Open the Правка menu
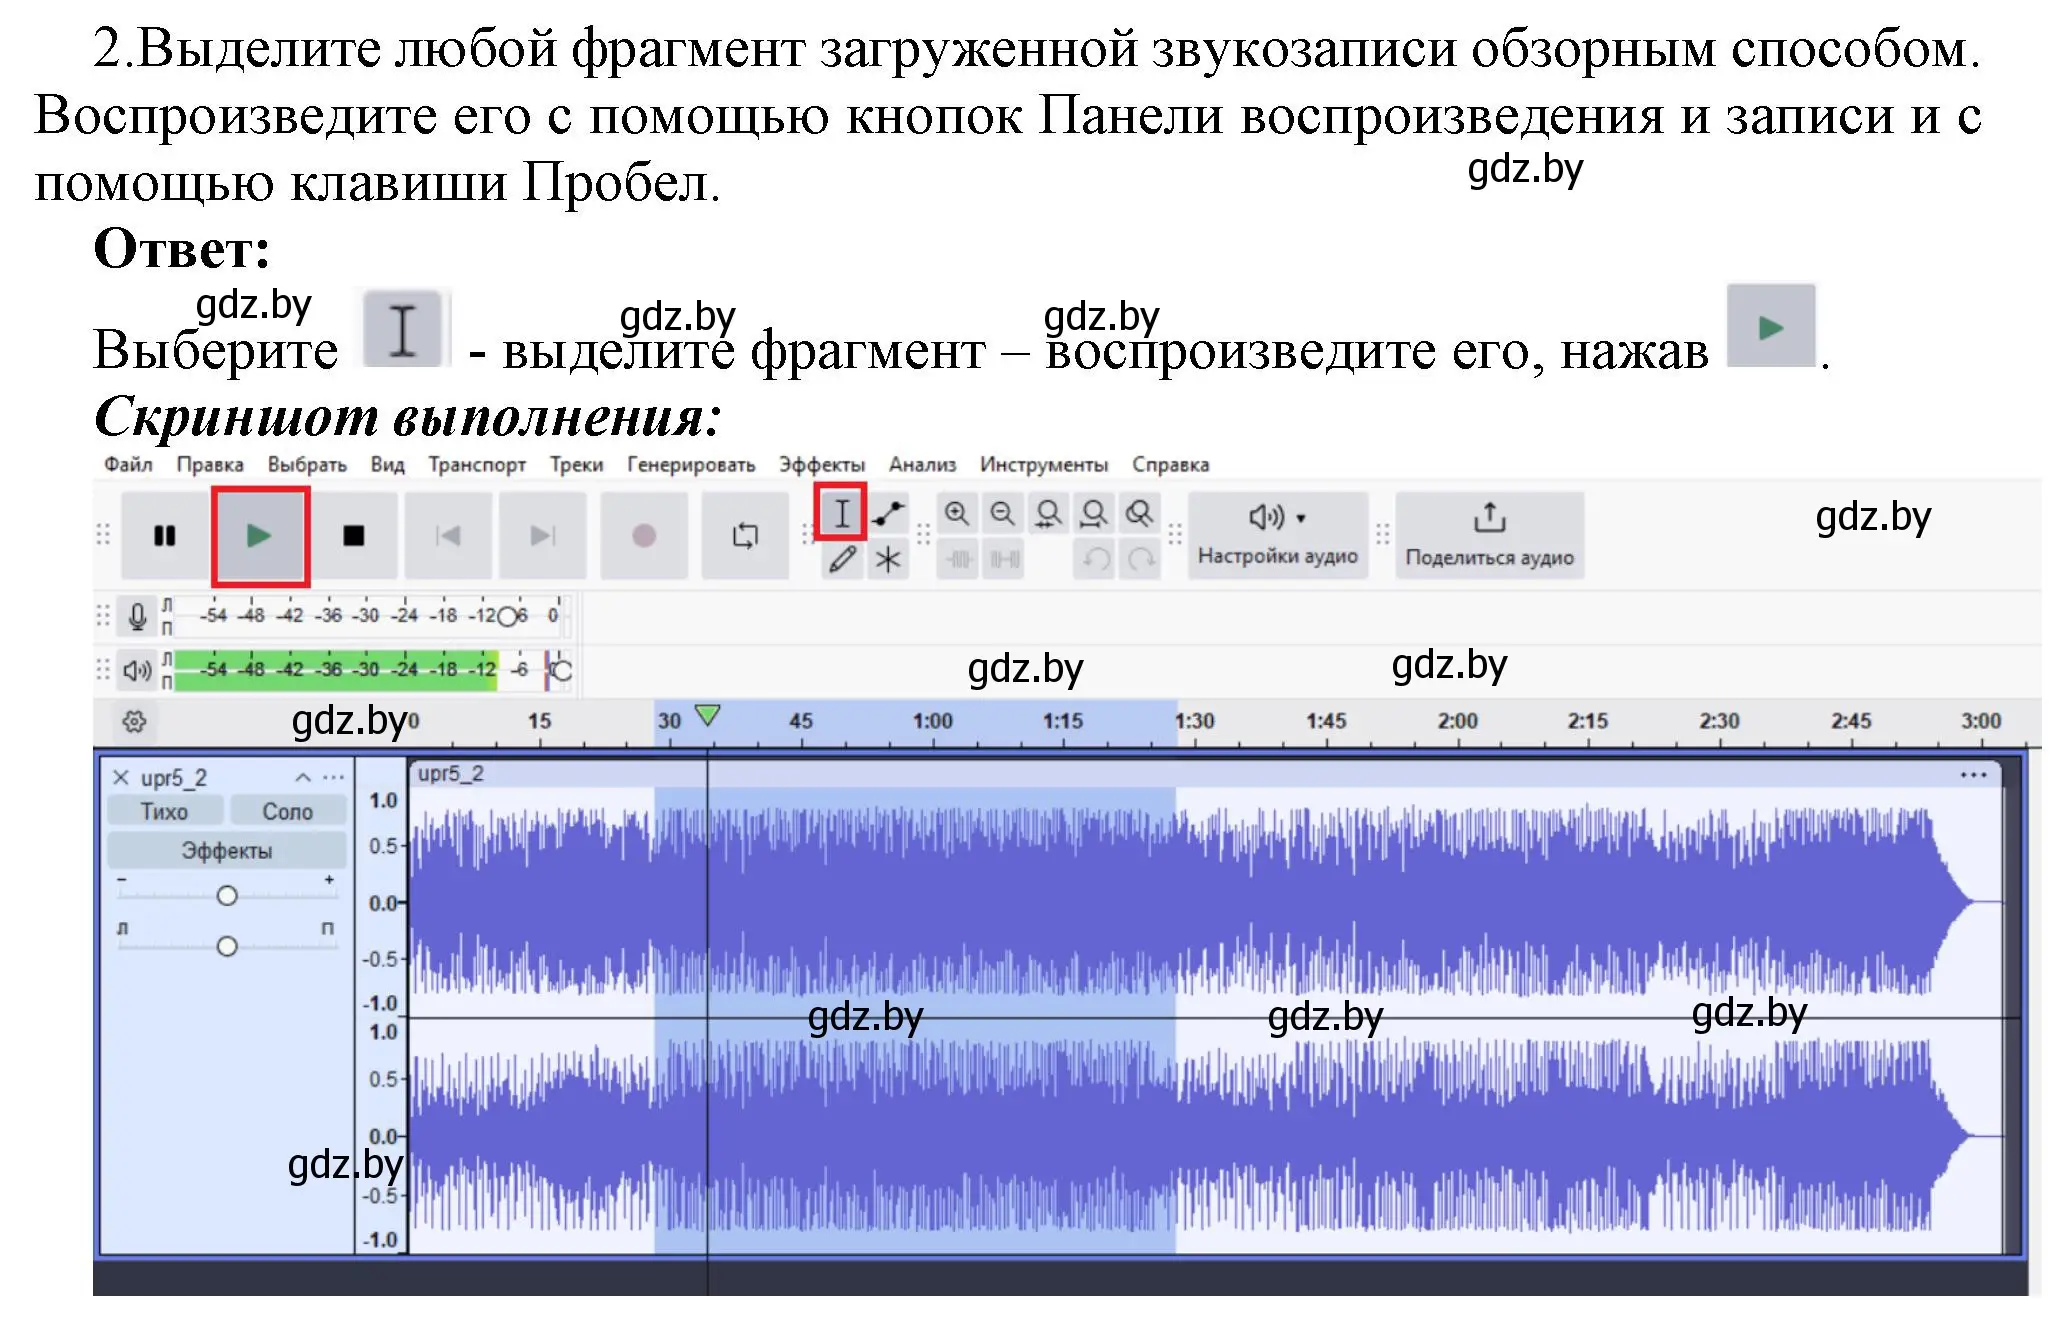Screen dimensions: 2049x1344 pos(210,464)
